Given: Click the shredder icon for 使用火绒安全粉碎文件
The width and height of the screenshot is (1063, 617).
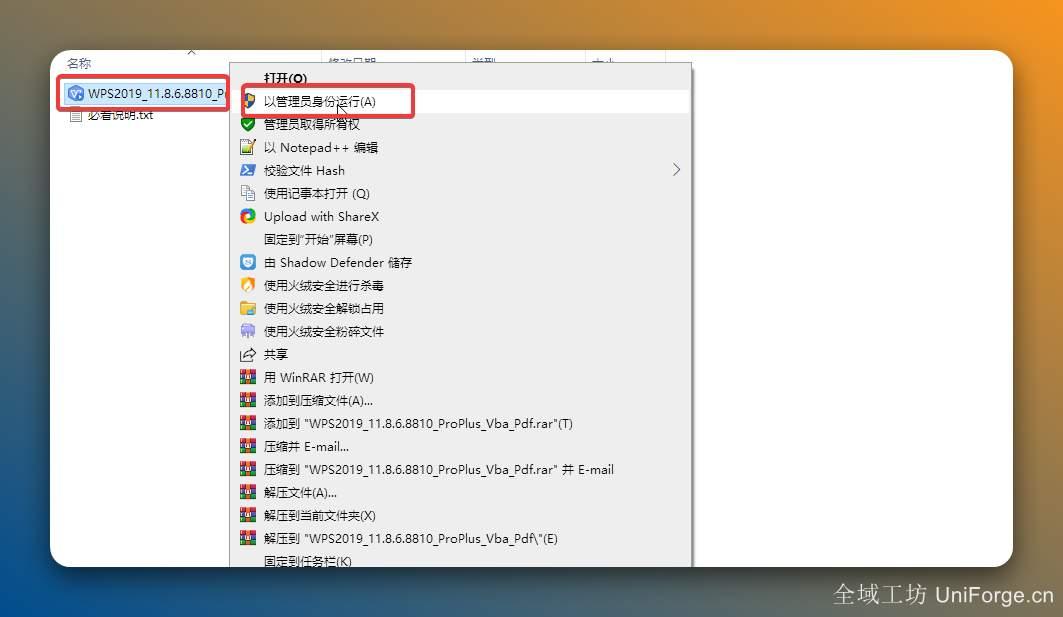Looking at the screenshot, I should 248,332.
